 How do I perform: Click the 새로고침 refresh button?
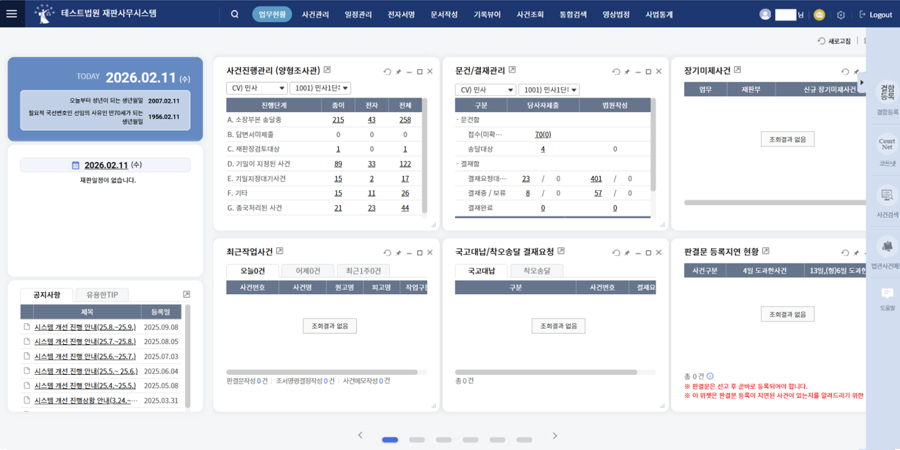[x=834, y=41]
